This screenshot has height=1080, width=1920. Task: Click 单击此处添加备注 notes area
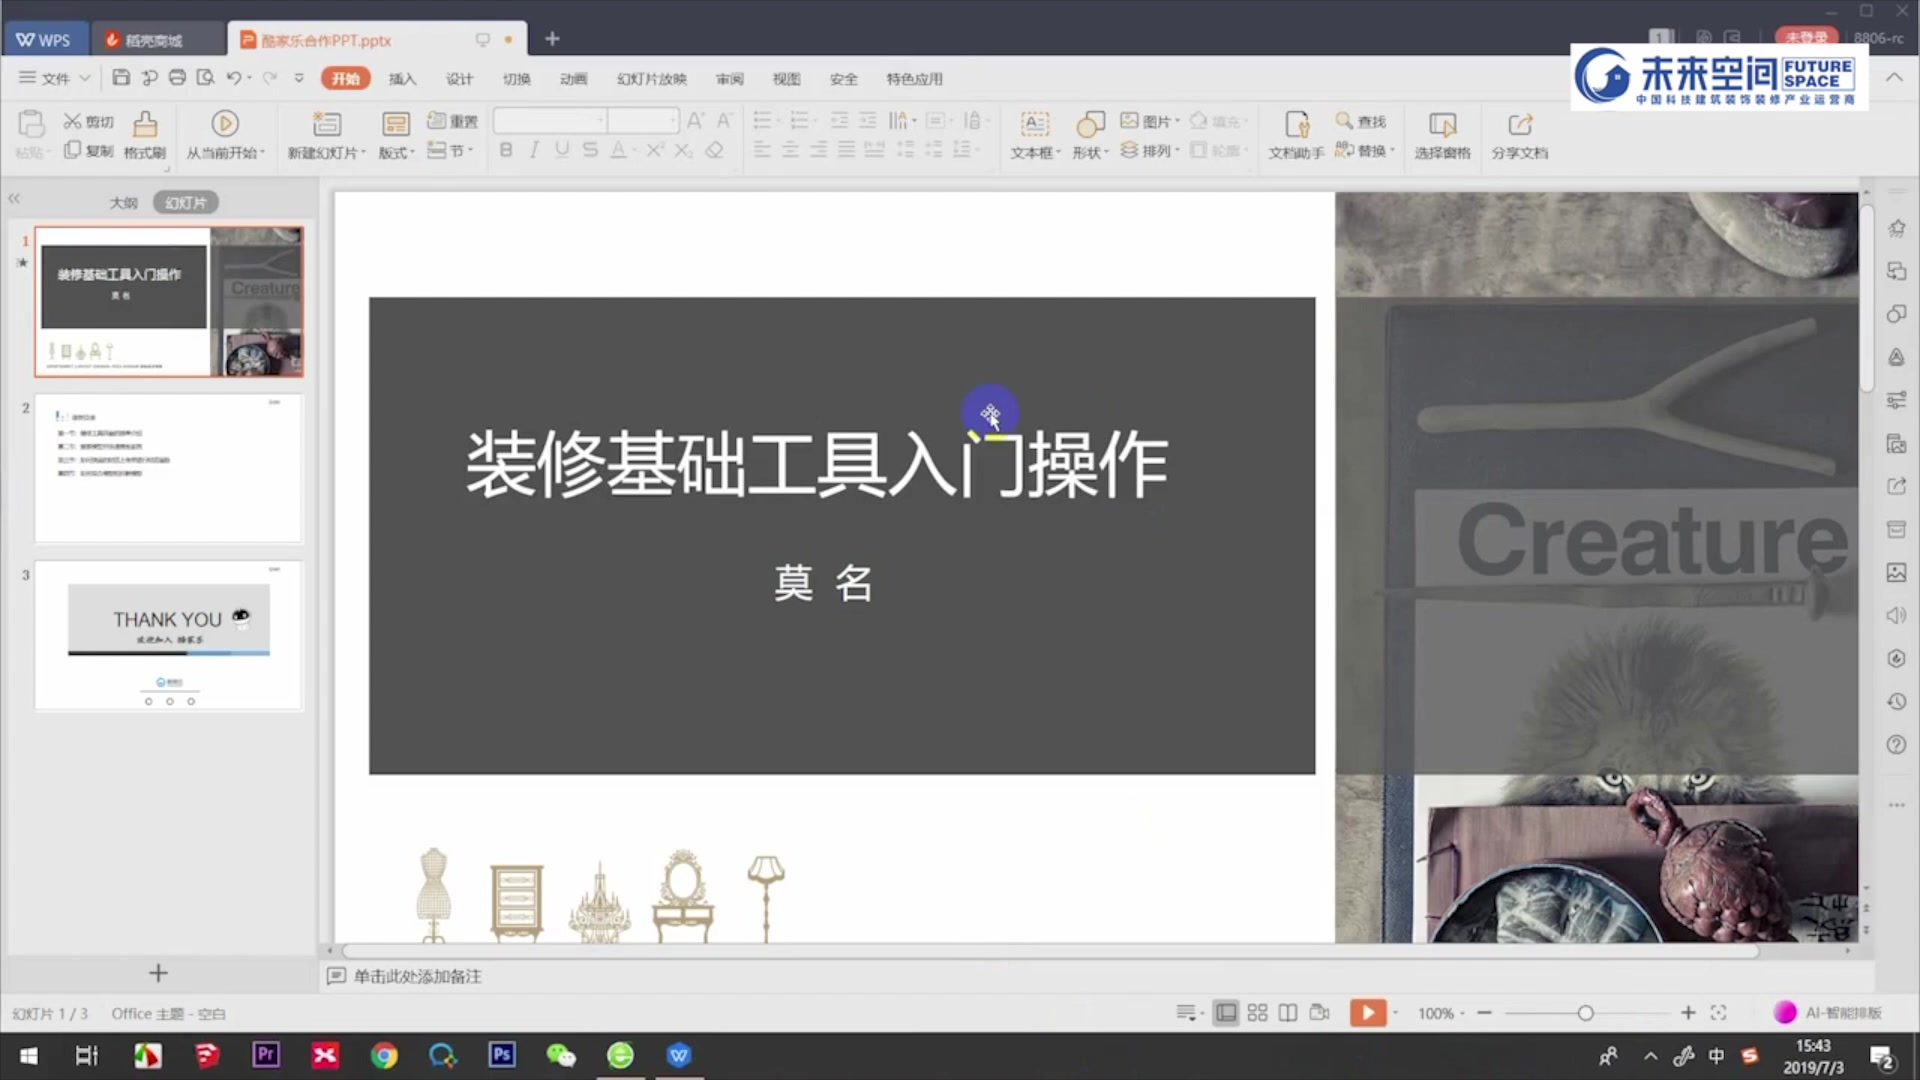[x=417, y=976]
